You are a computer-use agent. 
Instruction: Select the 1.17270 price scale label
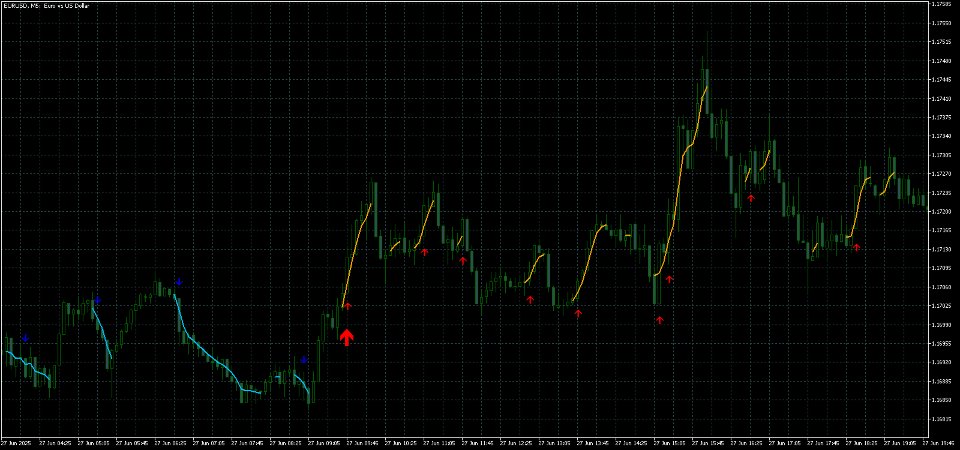(x=940, y=174)
